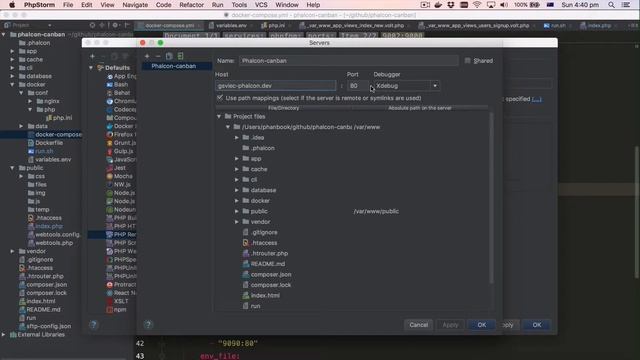Switch to the php.ini editor tab
The width and height of the screenshot is (640, 360).
[x=276, y=25]
